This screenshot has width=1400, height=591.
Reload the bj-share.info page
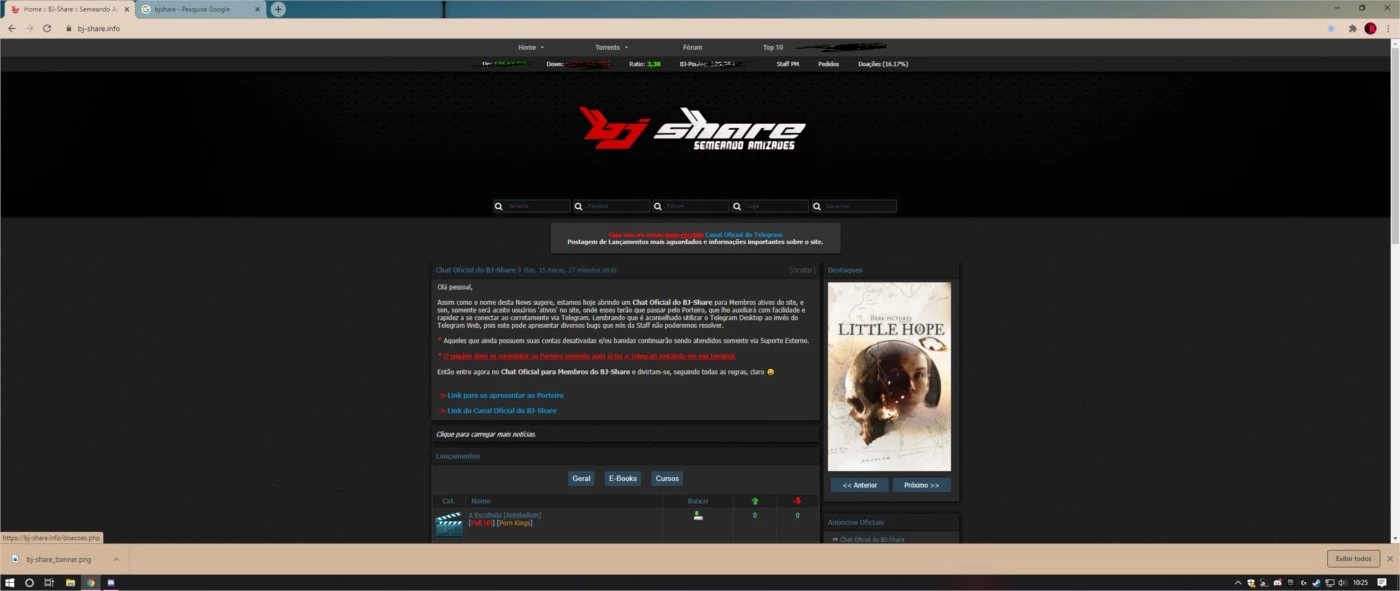pyautogui.click(x=47, y=28)
